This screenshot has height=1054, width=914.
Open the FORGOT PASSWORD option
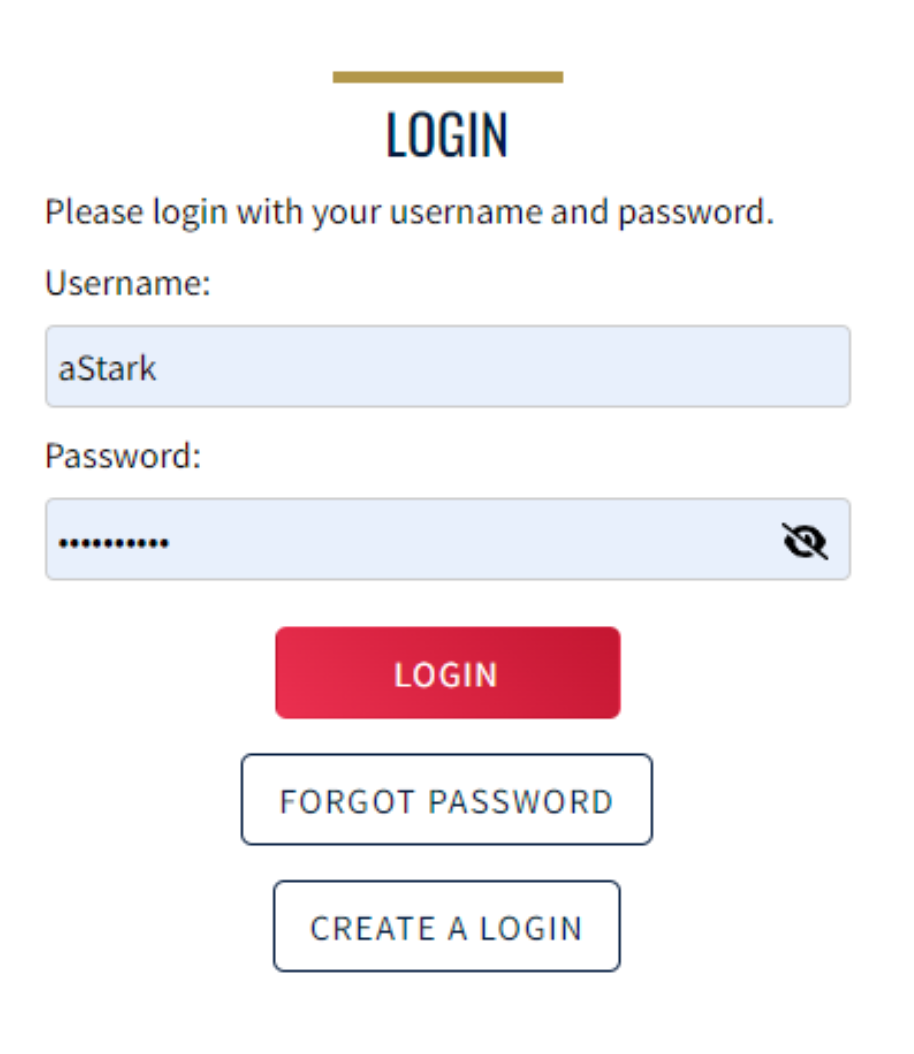[446, 800]
